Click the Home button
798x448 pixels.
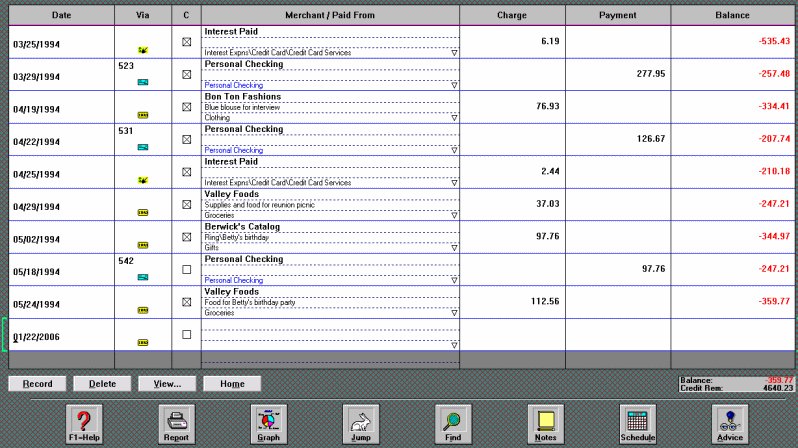pyautogui.click(x=232, y=383)
